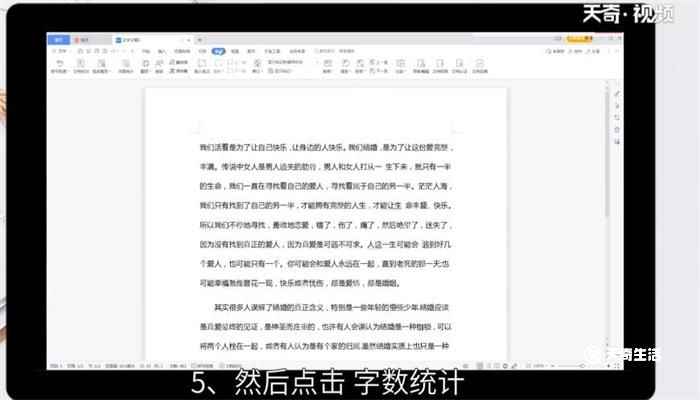Go to the blue 首页 home tab
This screenshot has width=700, height=400.
click(58, 40)
